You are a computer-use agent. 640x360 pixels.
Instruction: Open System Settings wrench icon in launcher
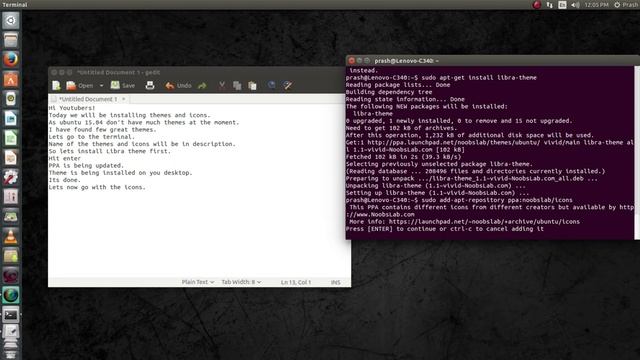[11, 177]
